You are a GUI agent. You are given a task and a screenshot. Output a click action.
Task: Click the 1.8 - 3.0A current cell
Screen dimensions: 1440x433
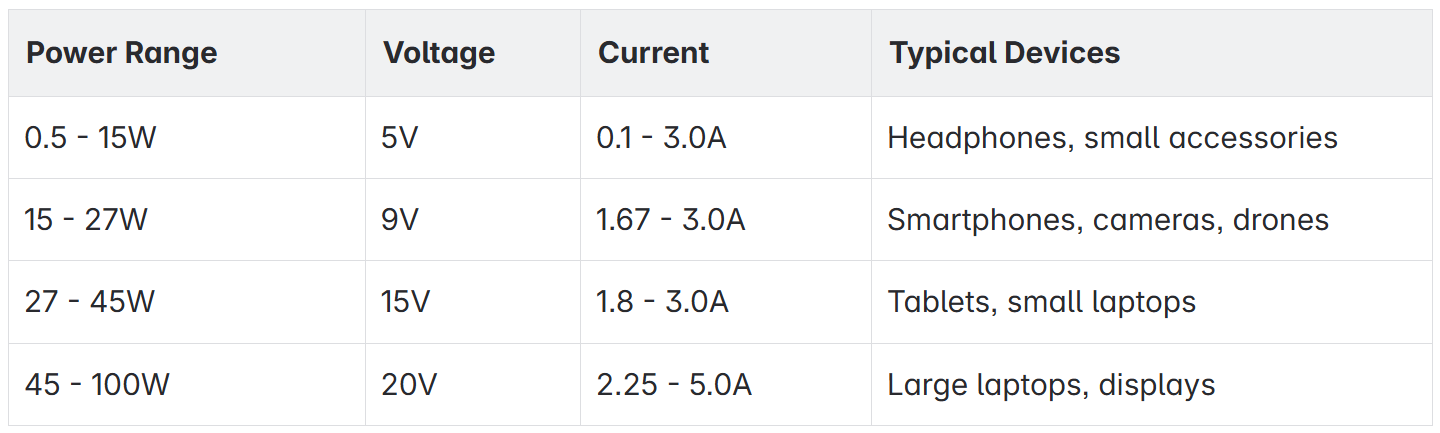[x=662, y=302]
